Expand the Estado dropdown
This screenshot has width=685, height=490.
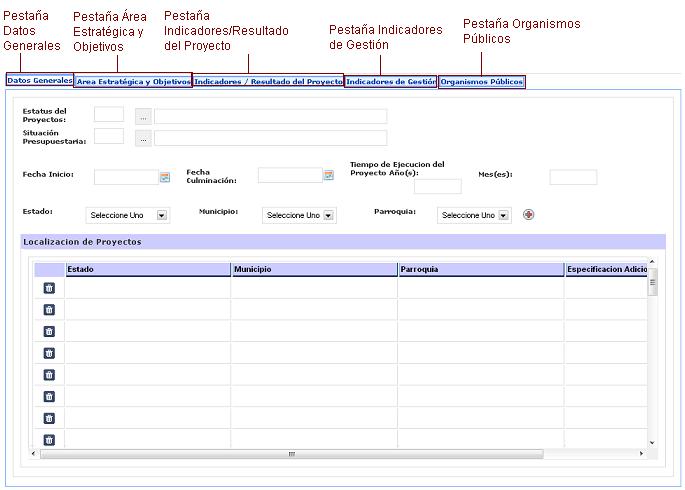(x=161, y=215)
